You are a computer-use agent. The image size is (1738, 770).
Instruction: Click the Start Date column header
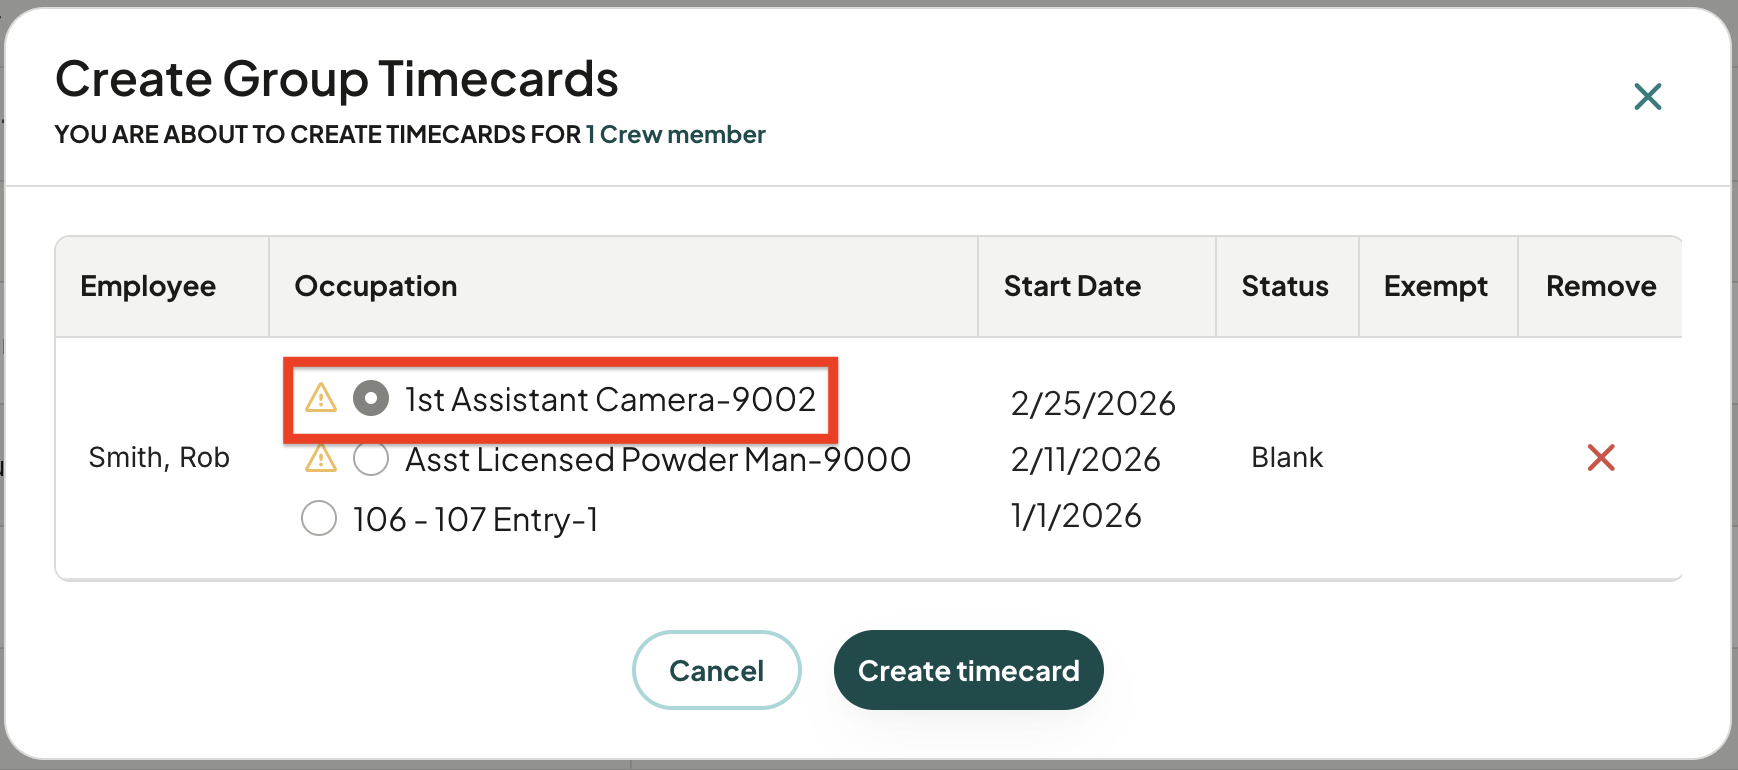click(x=1072, y=286)
